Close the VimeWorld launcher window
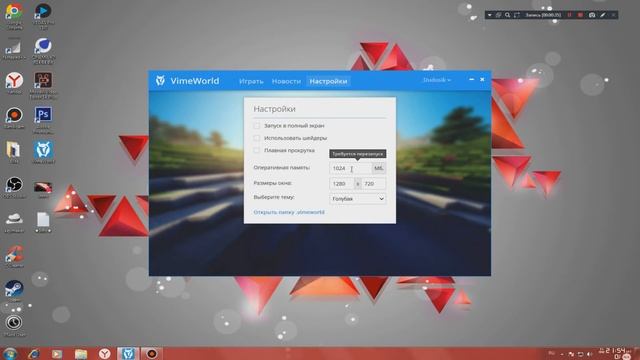 tap(482, 80)
